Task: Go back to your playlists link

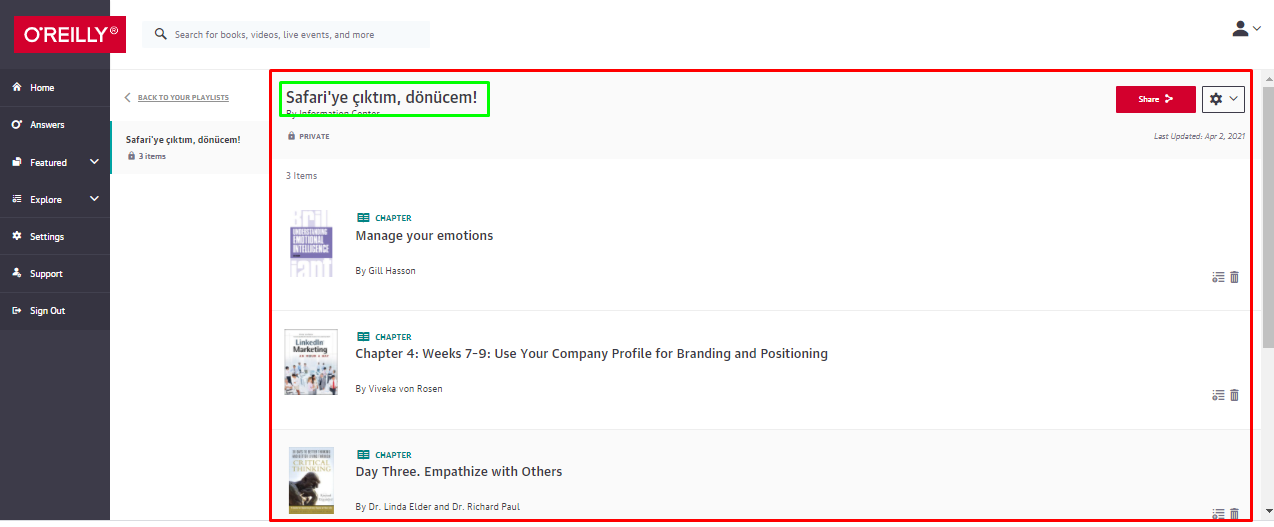Action: (x=182, y=98)
